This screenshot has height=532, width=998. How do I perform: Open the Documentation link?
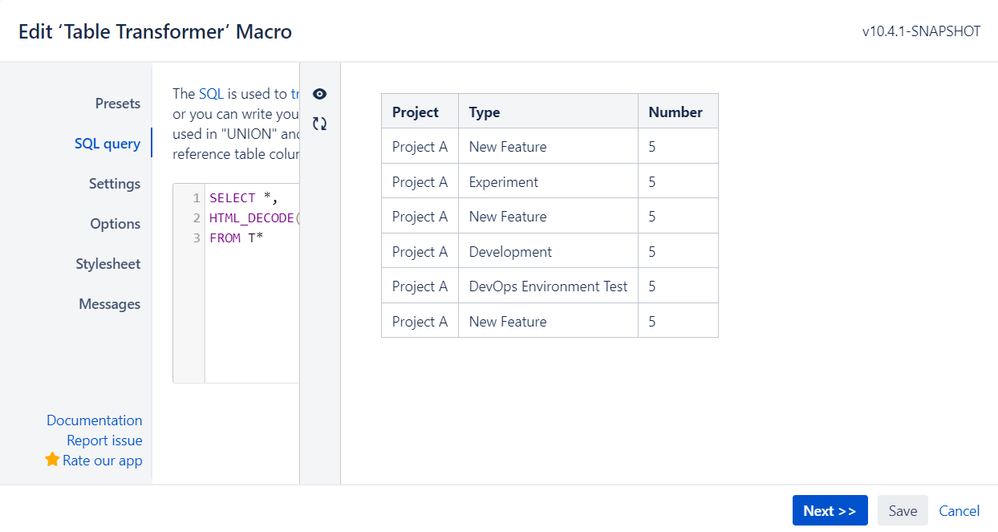[94, 420]
